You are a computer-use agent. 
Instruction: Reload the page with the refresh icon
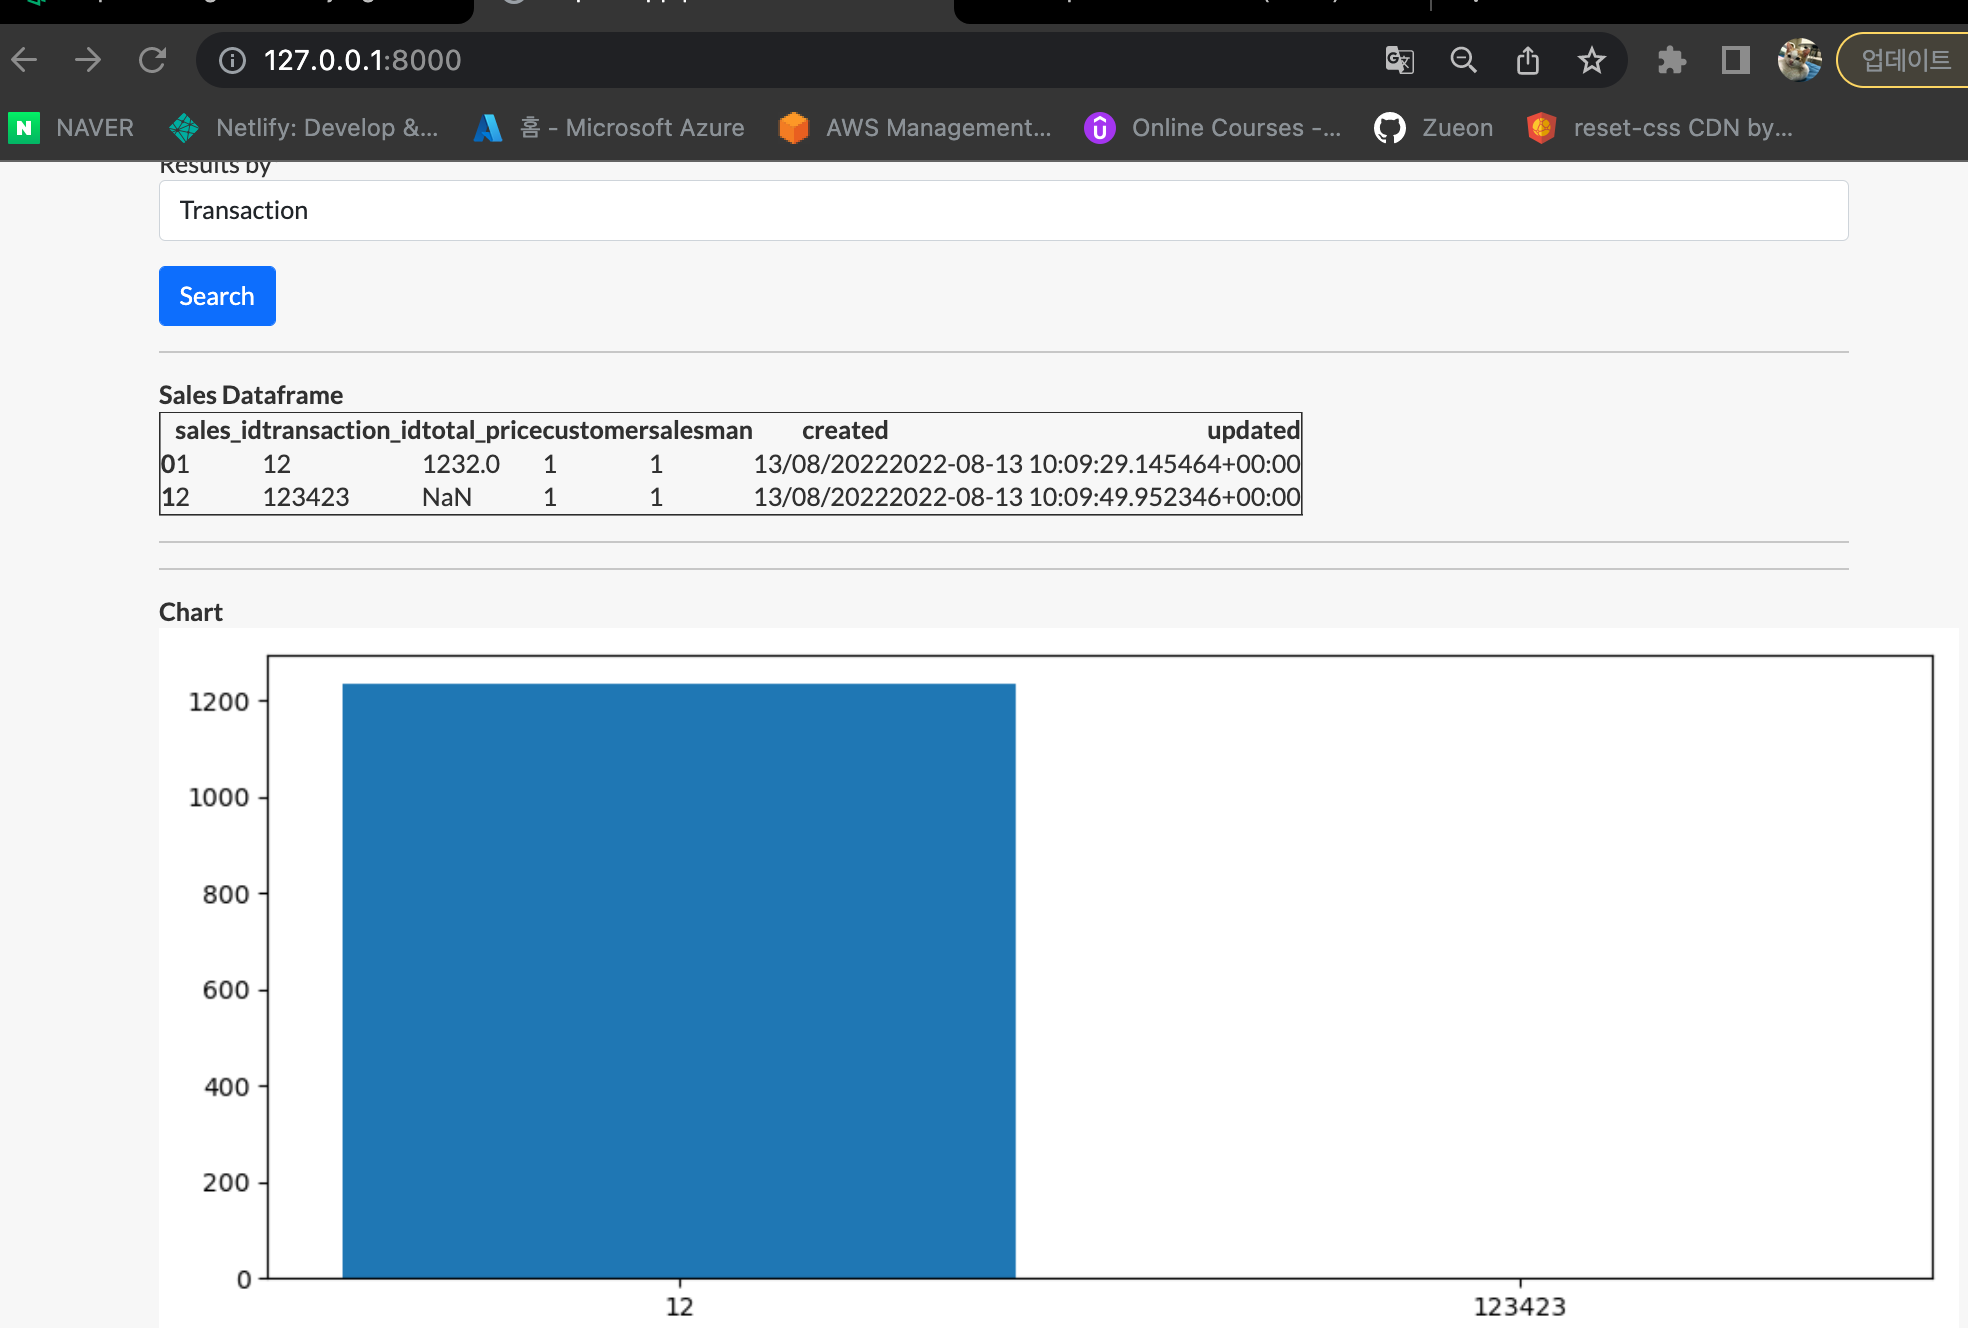[x=152, y=60]
